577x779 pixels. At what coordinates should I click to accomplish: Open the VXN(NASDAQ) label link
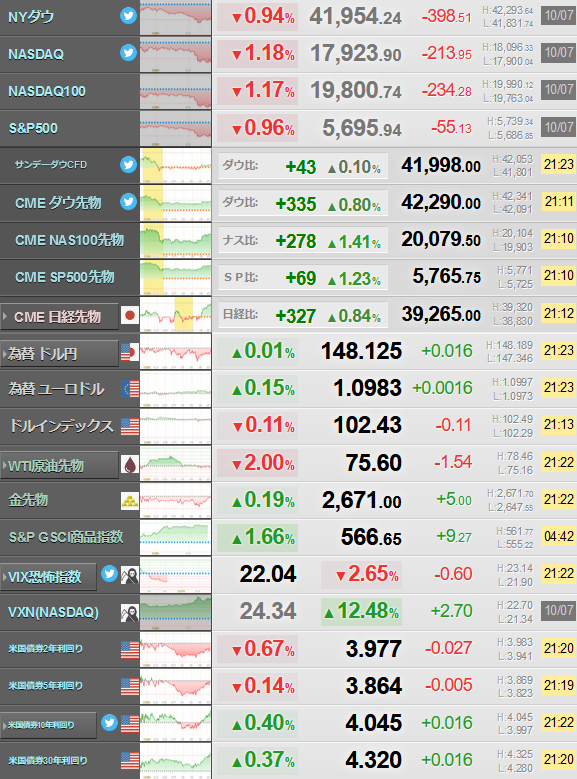[x=53, y=613]
